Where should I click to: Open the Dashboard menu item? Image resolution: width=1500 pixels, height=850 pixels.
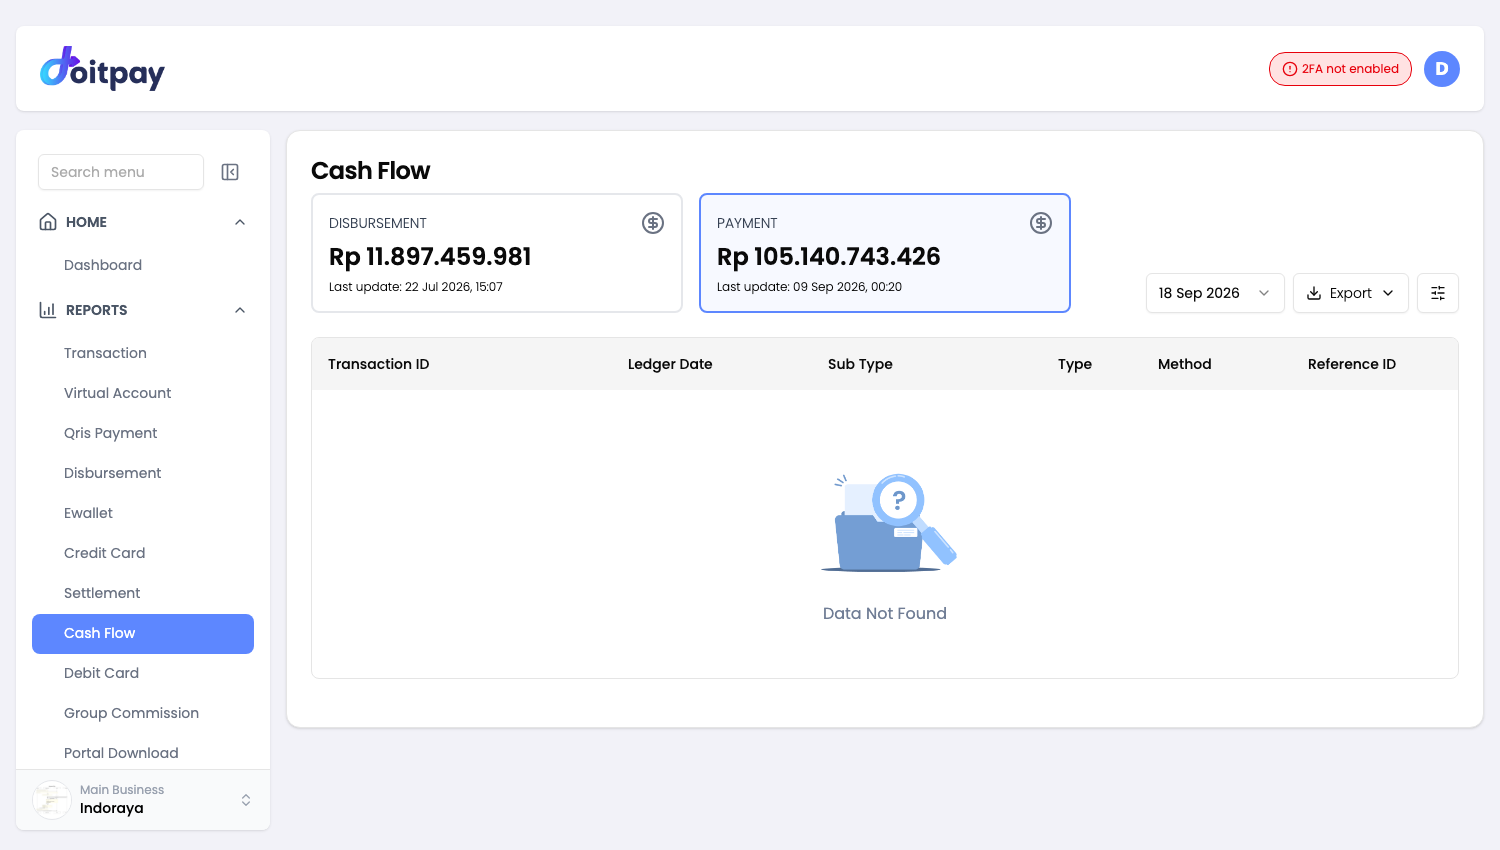pos(103,265)
